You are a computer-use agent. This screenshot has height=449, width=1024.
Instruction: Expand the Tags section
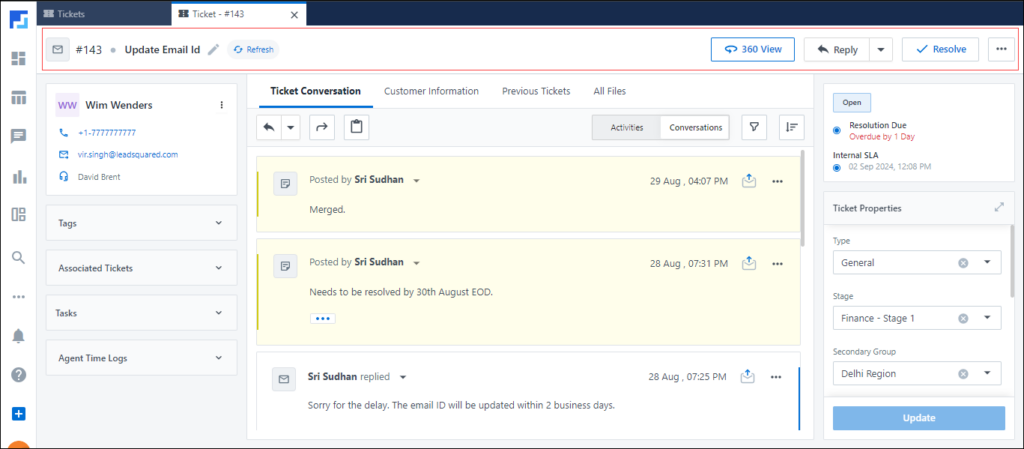pyautogui.click(x=142, y=223)
